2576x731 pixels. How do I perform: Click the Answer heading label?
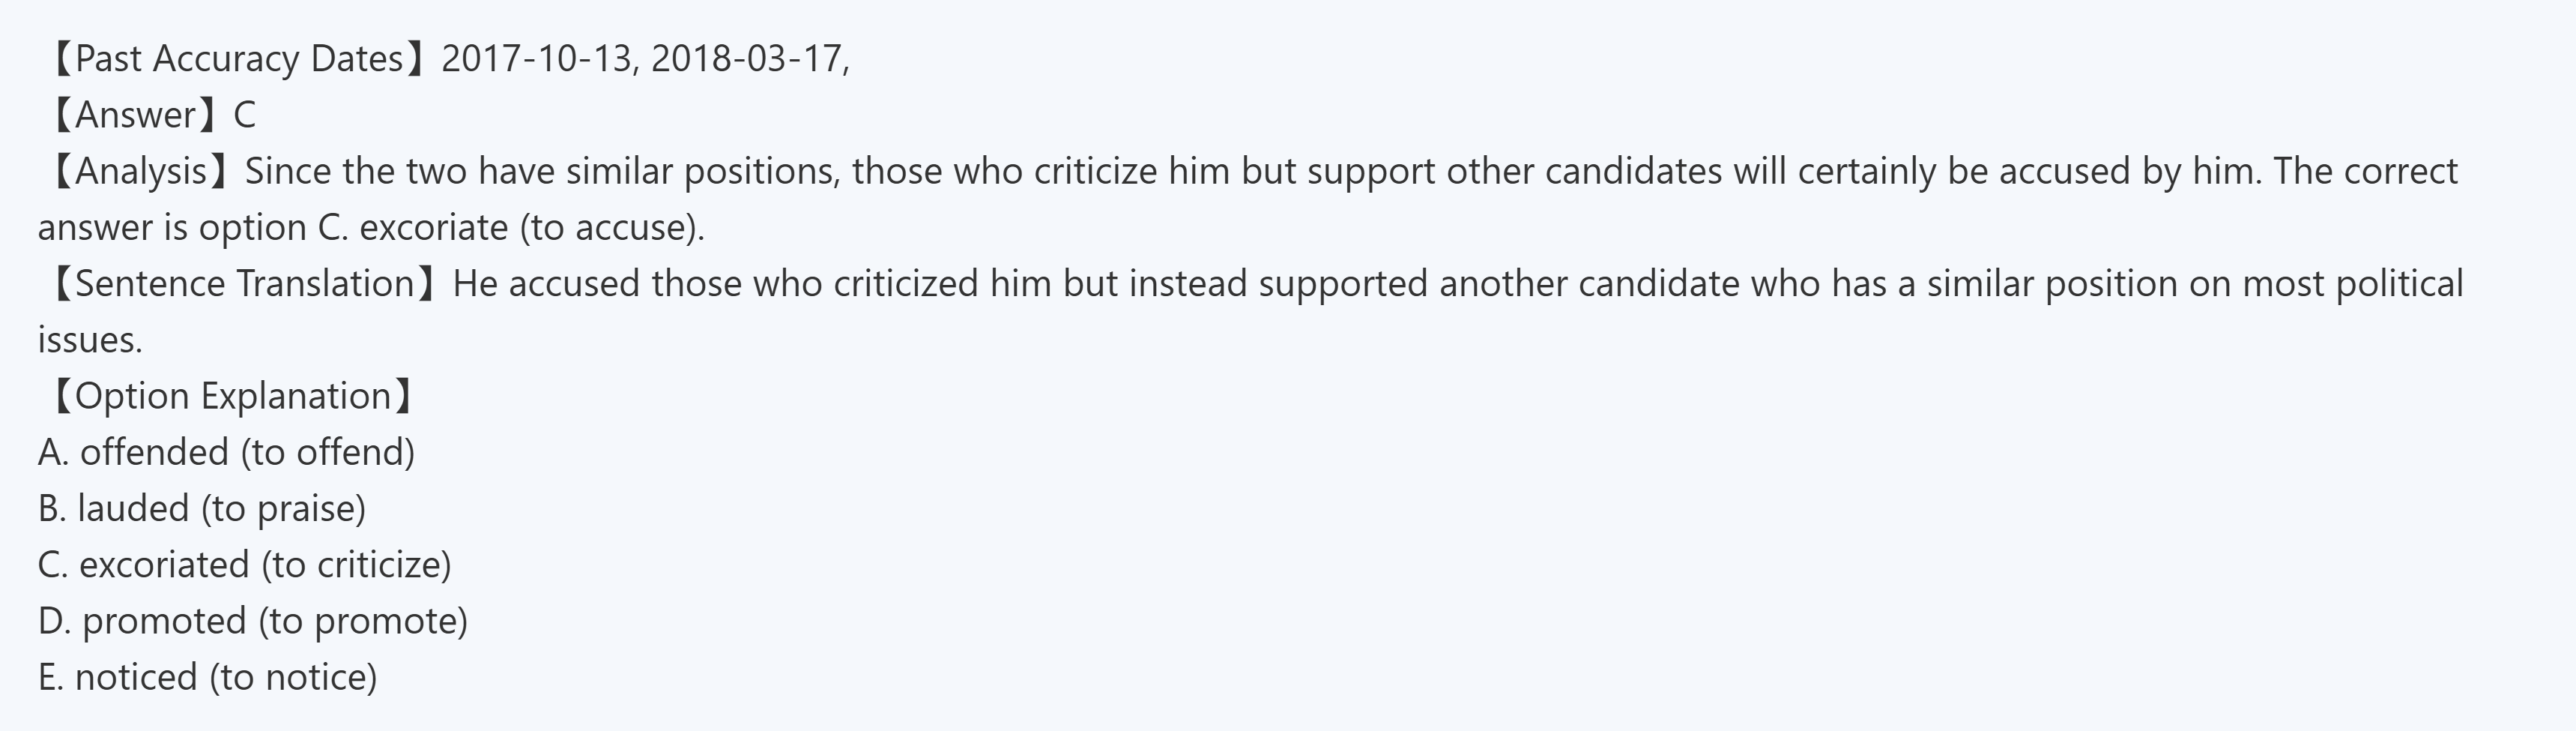[x=135, y=115]
